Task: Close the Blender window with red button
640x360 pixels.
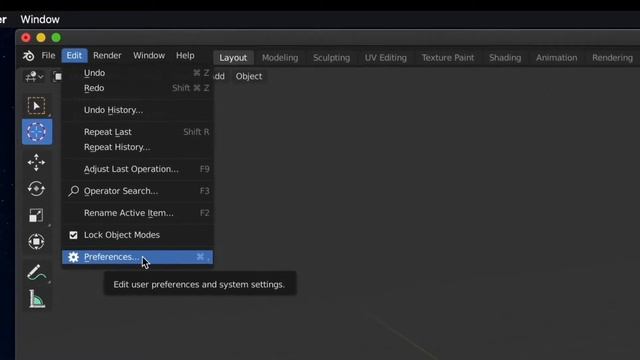Action: (26, 38)
